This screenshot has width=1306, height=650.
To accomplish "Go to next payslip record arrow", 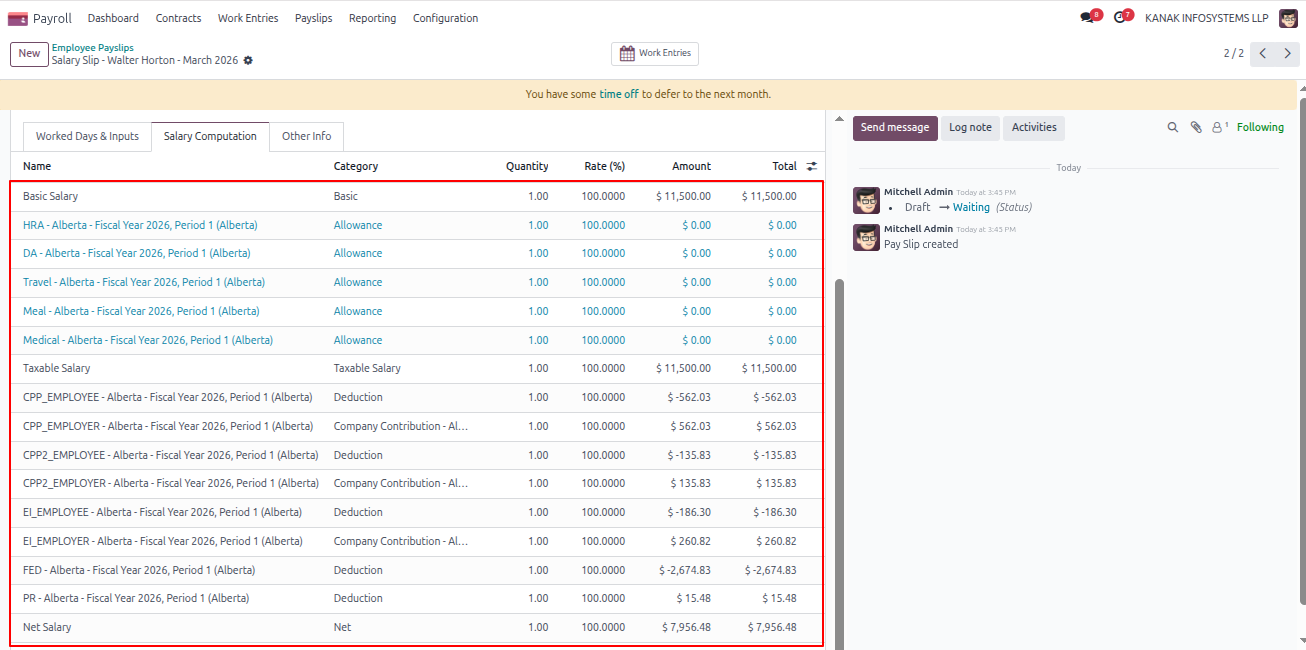I will 1287,53.
